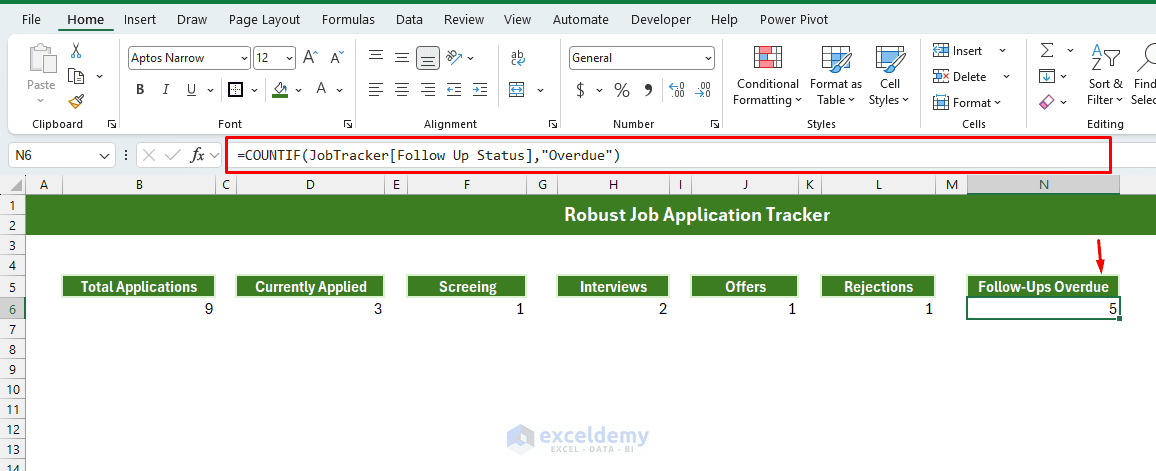Click Insert cells button

click(x=958, y=51)
